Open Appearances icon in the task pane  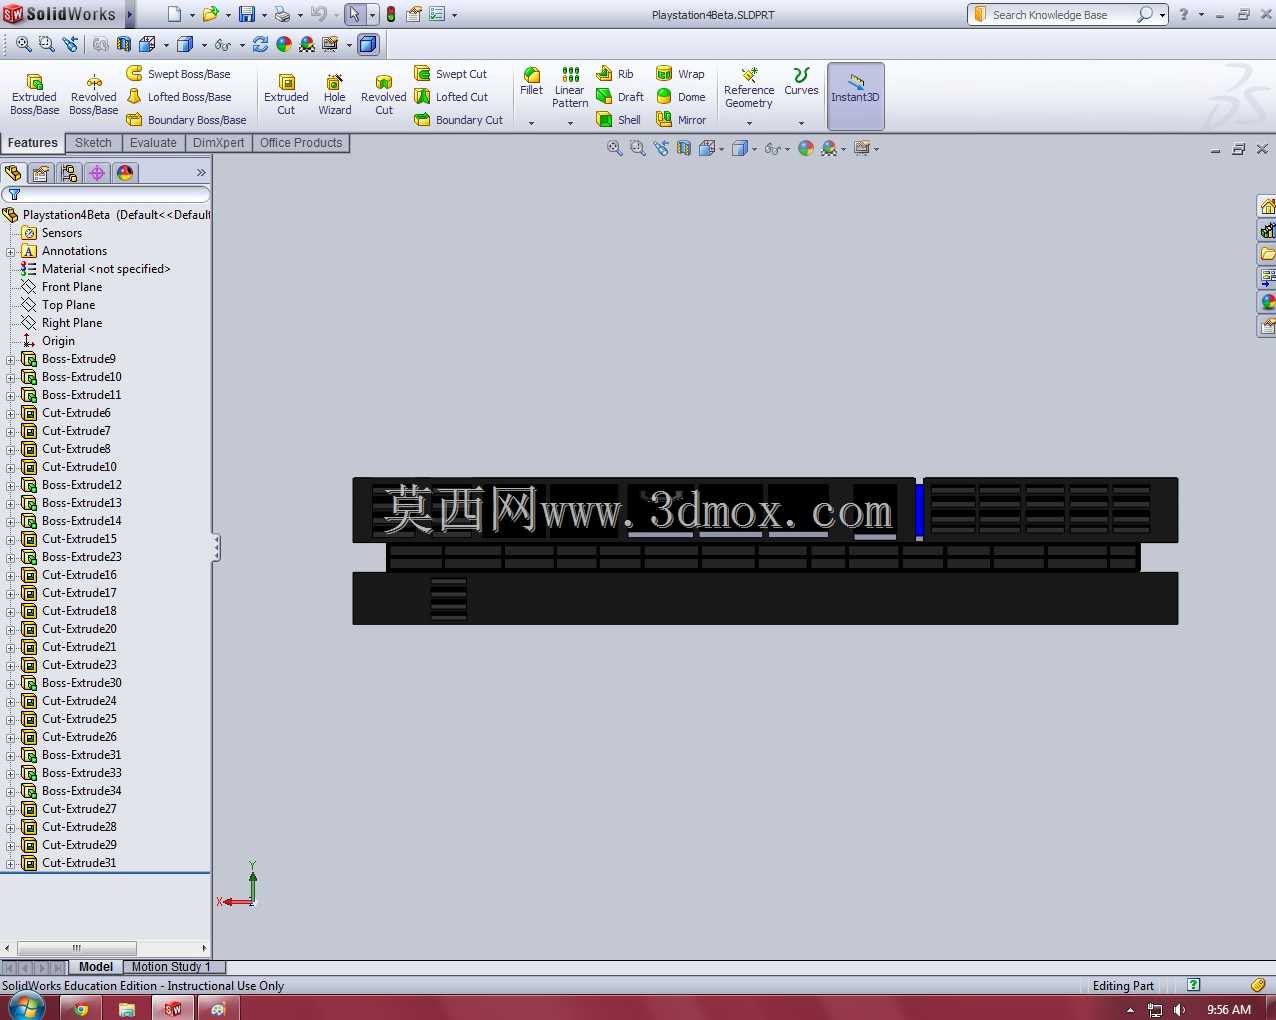1267,302
